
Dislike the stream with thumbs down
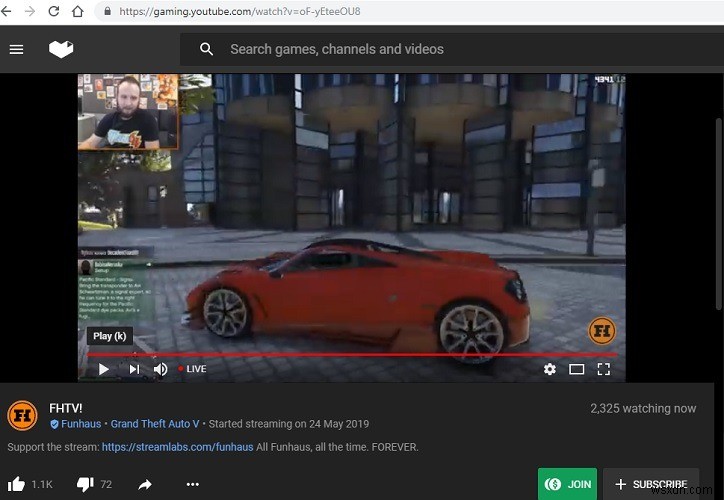coord(85,484)
